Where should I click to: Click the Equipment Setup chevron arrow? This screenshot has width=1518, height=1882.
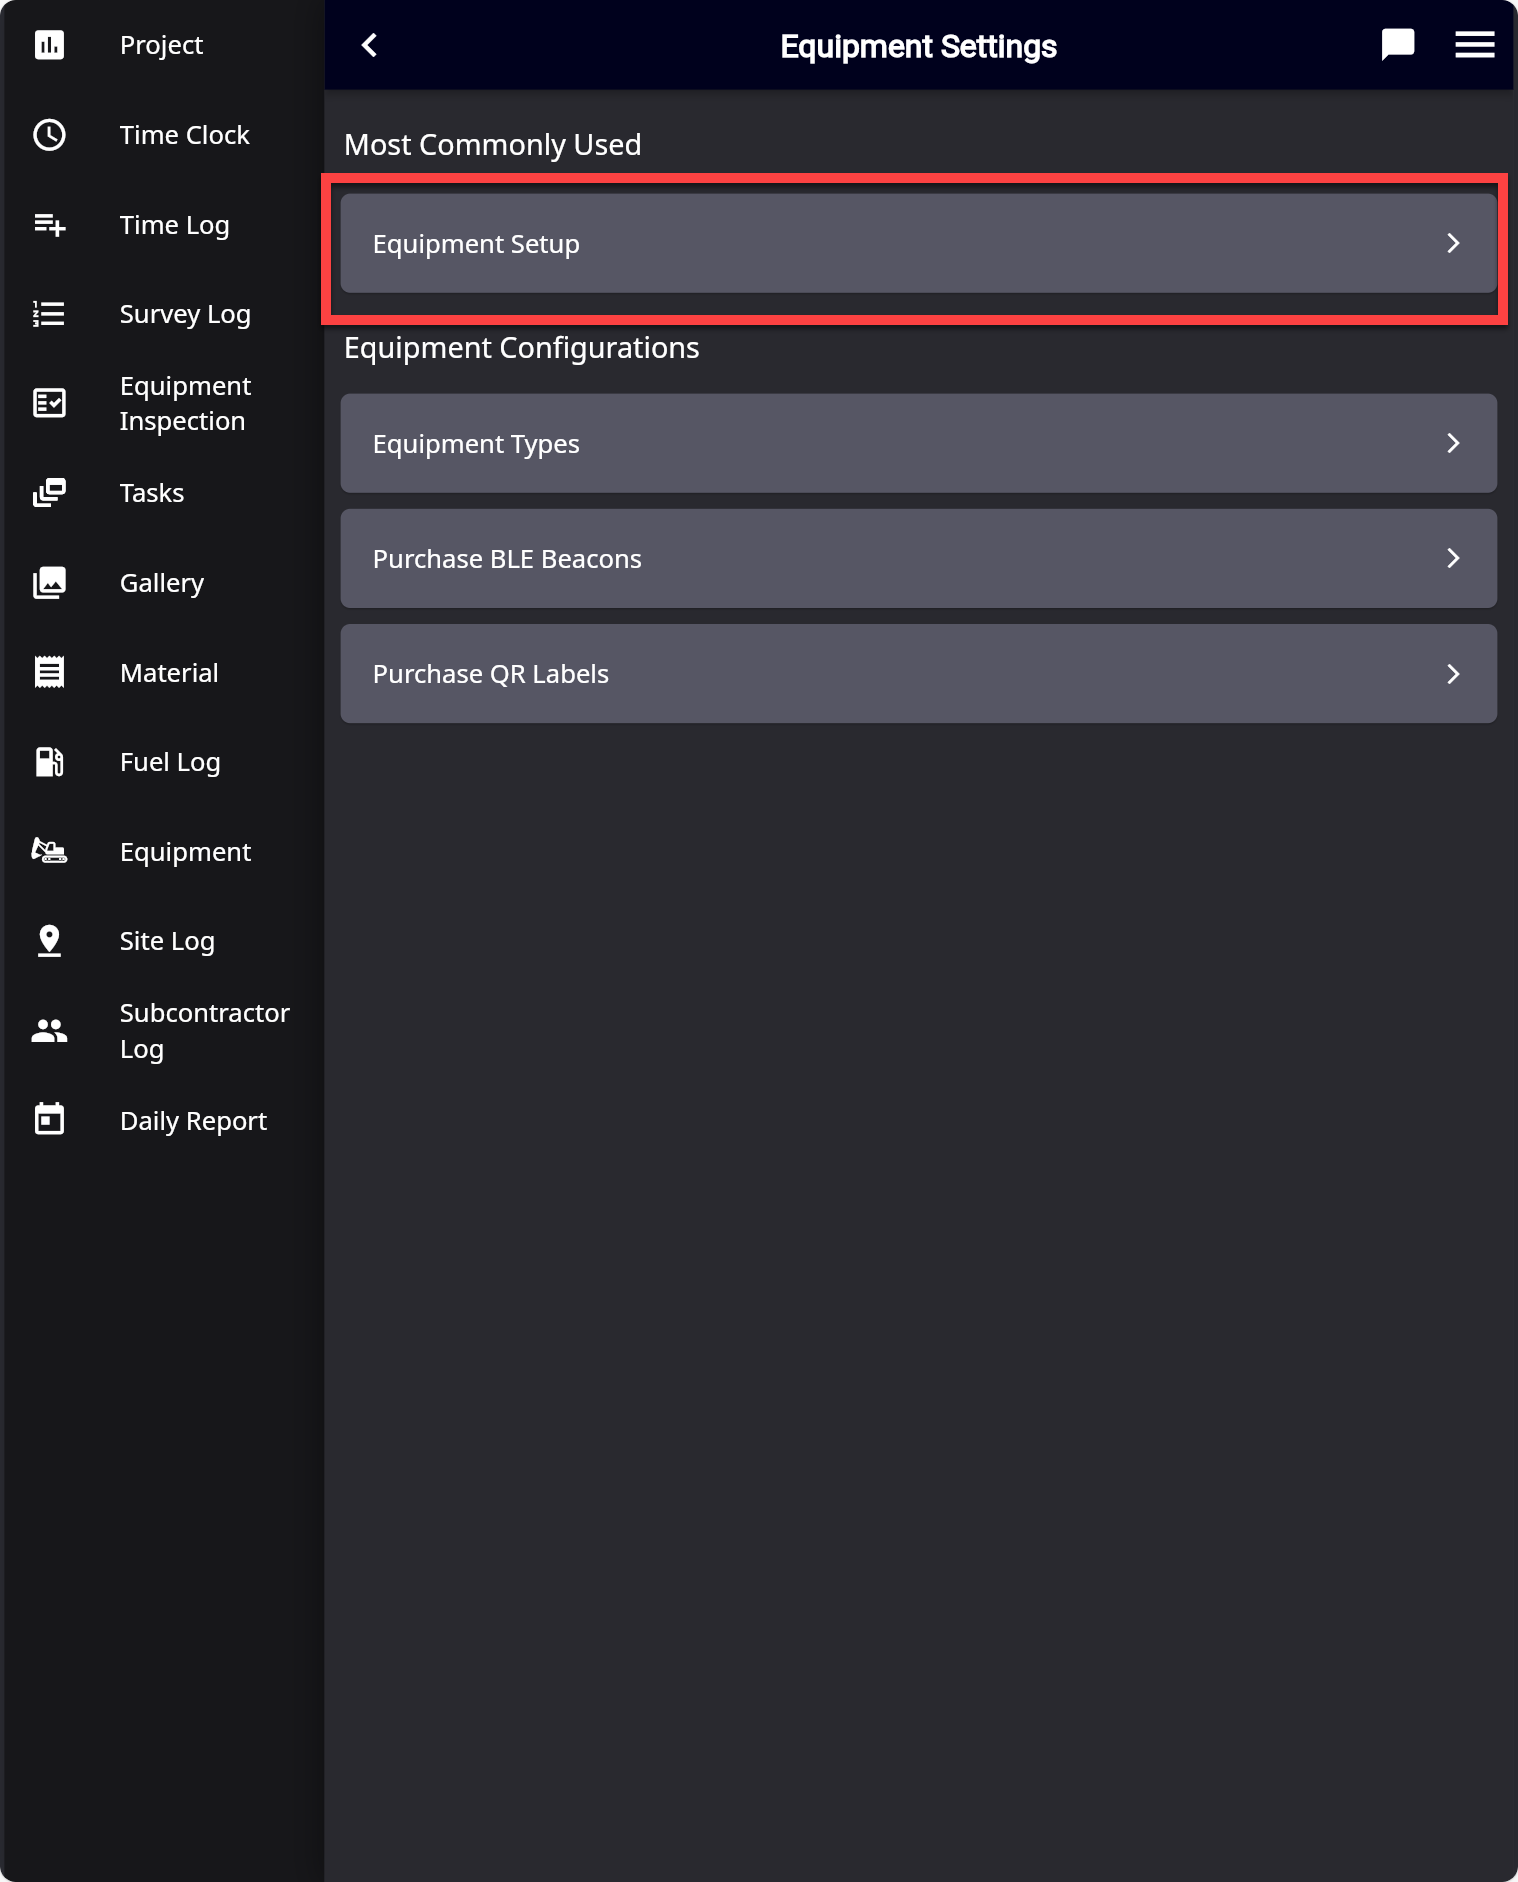(x=1453, y=243)
